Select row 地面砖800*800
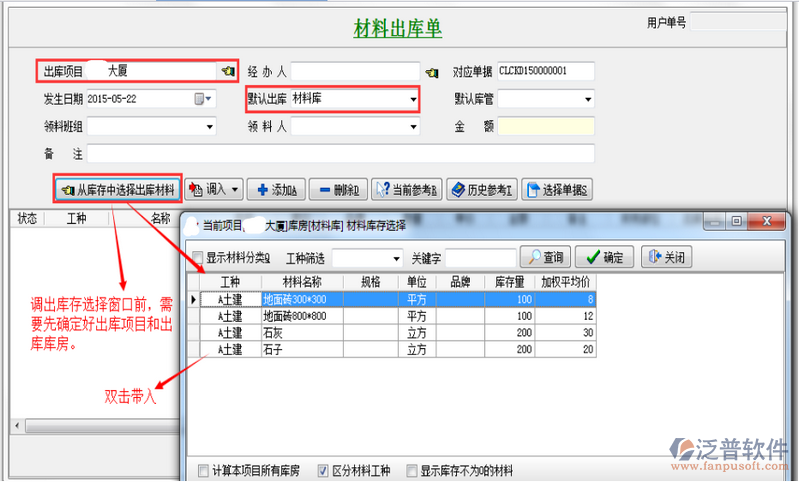This screenshot has height=482, width=799. tap(392, 316)
